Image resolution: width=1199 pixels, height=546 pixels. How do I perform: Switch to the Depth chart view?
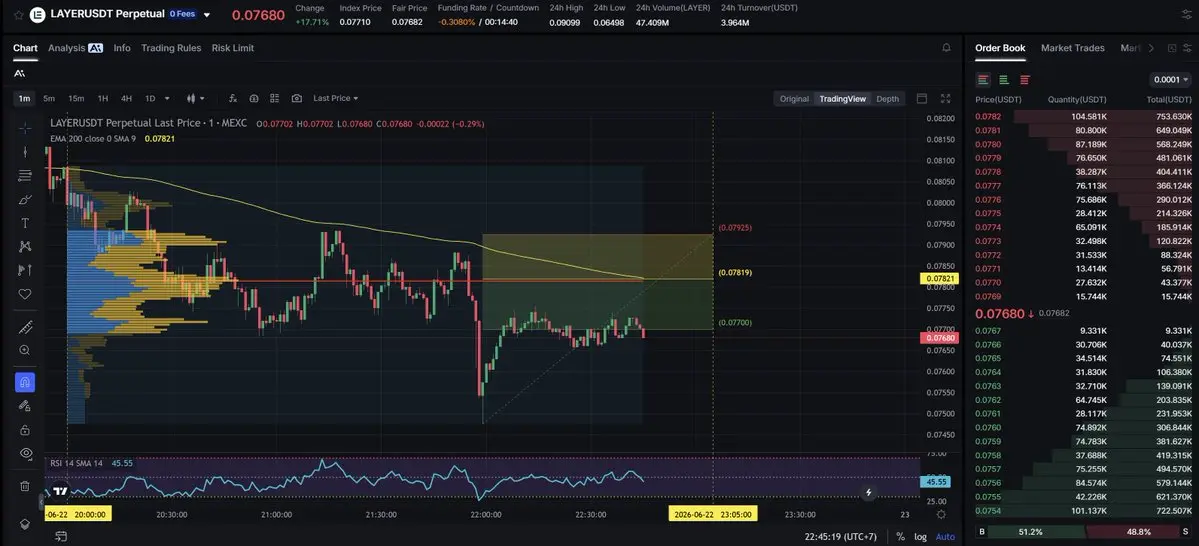pos(887,99)
